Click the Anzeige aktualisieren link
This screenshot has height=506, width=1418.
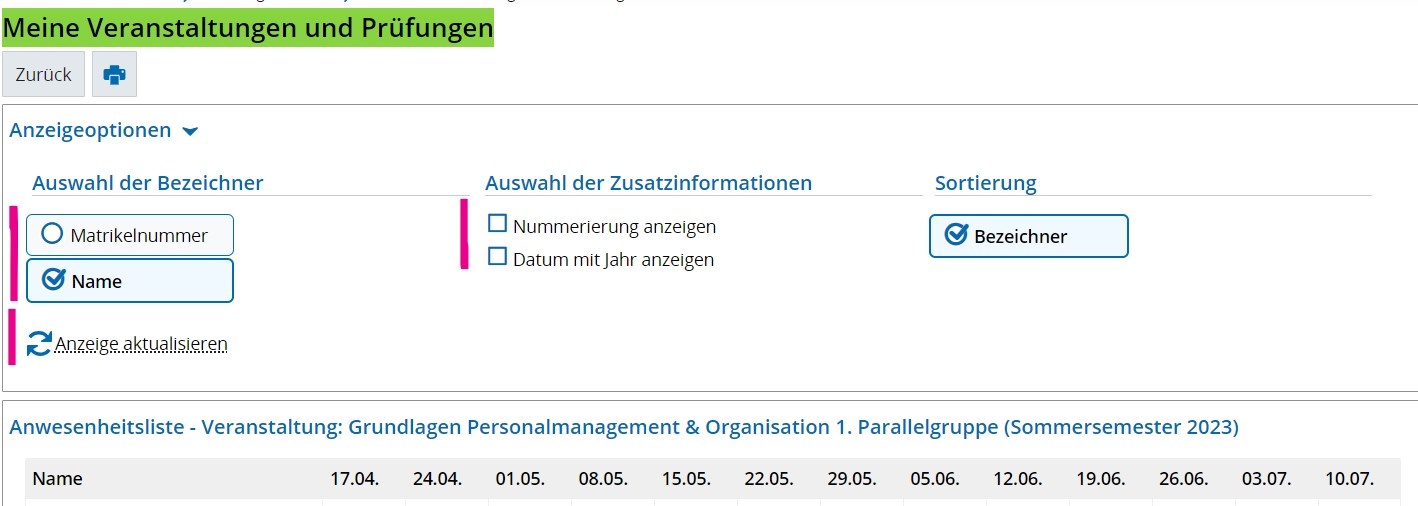tap(141, 344)
